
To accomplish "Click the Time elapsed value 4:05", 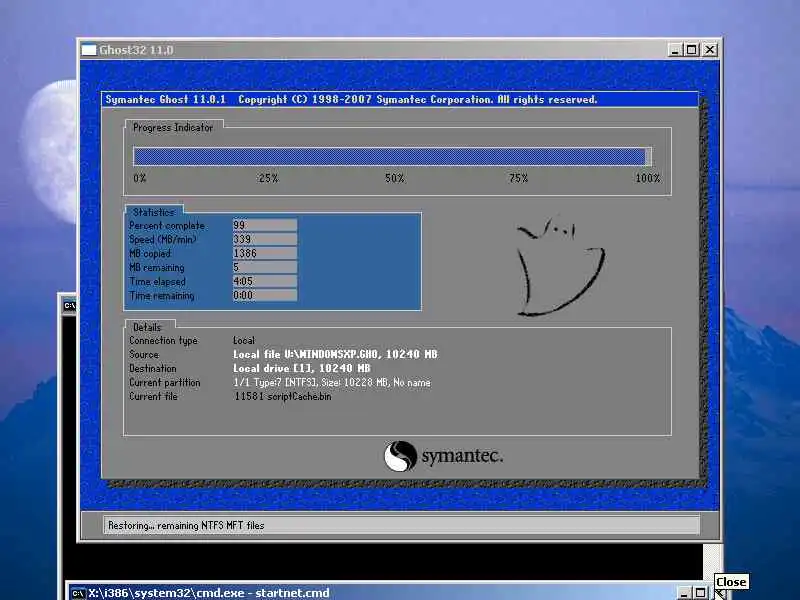I will pyautogui.click(x=265, y=281).
